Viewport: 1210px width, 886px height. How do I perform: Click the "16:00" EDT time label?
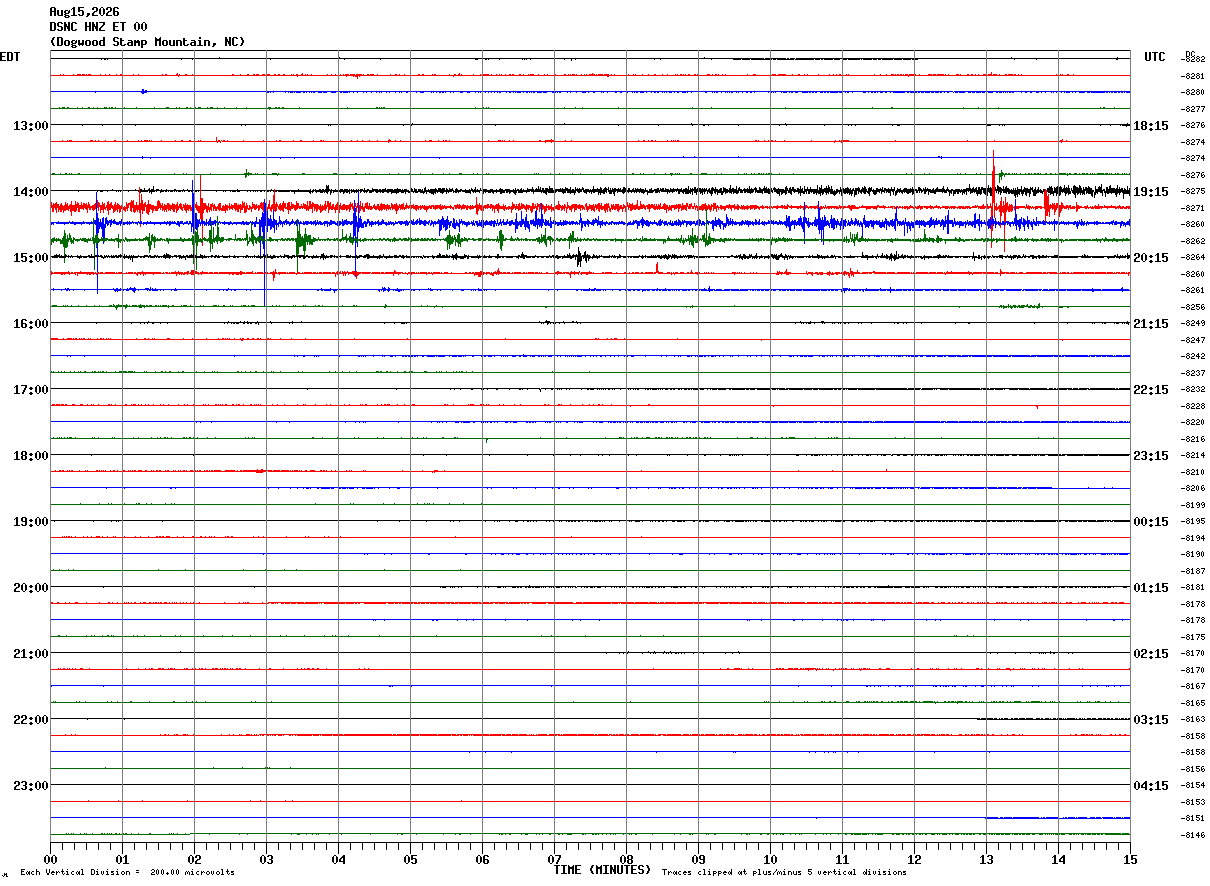pos(31,324)
